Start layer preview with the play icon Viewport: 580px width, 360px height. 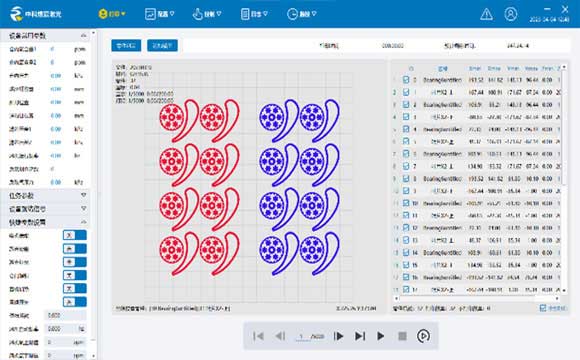[381, 336]
